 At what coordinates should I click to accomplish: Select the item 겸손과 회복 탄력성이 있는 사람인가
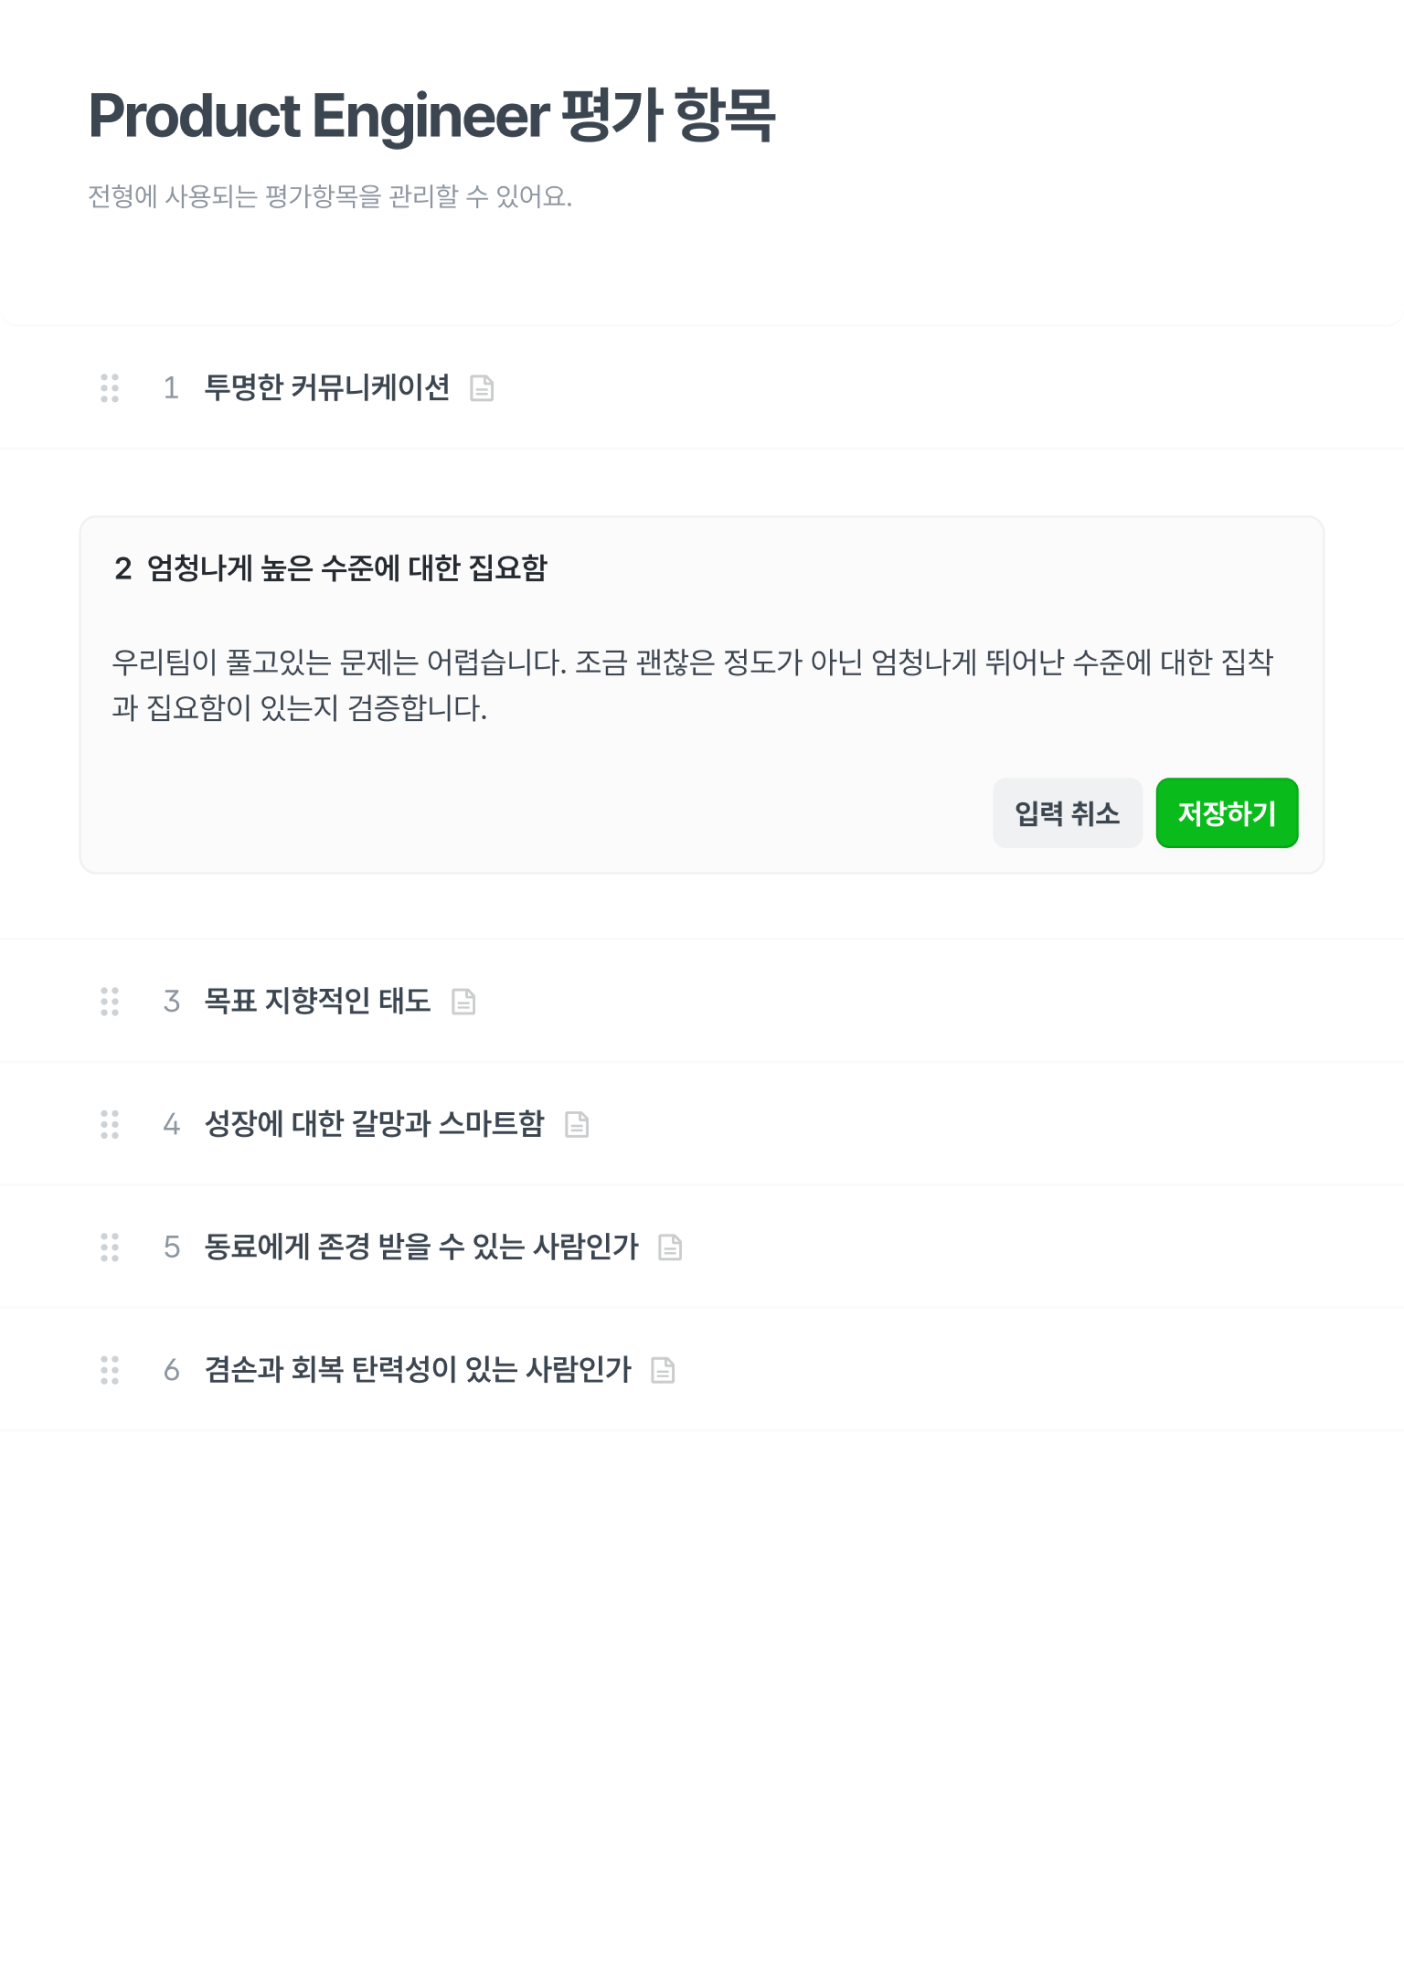click(x=417, y=1370)
